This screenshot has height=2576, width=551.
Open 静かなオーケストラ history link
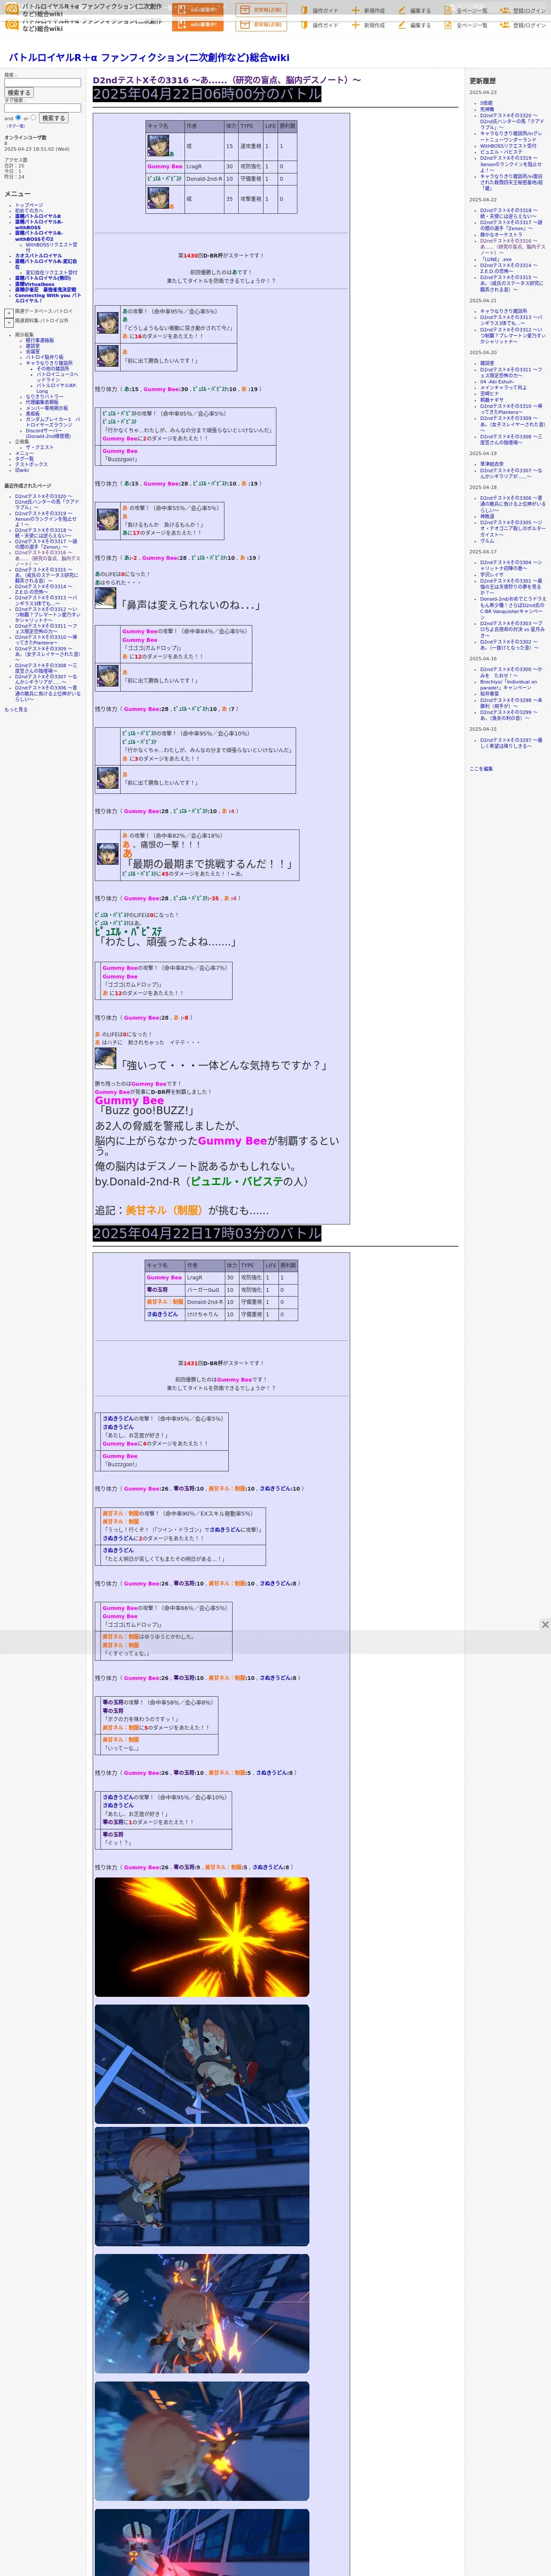coord(501,234)
